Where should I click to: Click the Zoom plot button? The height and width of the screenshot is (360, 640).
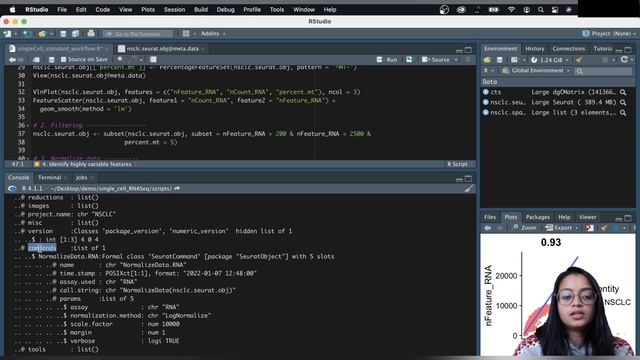(x=524, y=228)
